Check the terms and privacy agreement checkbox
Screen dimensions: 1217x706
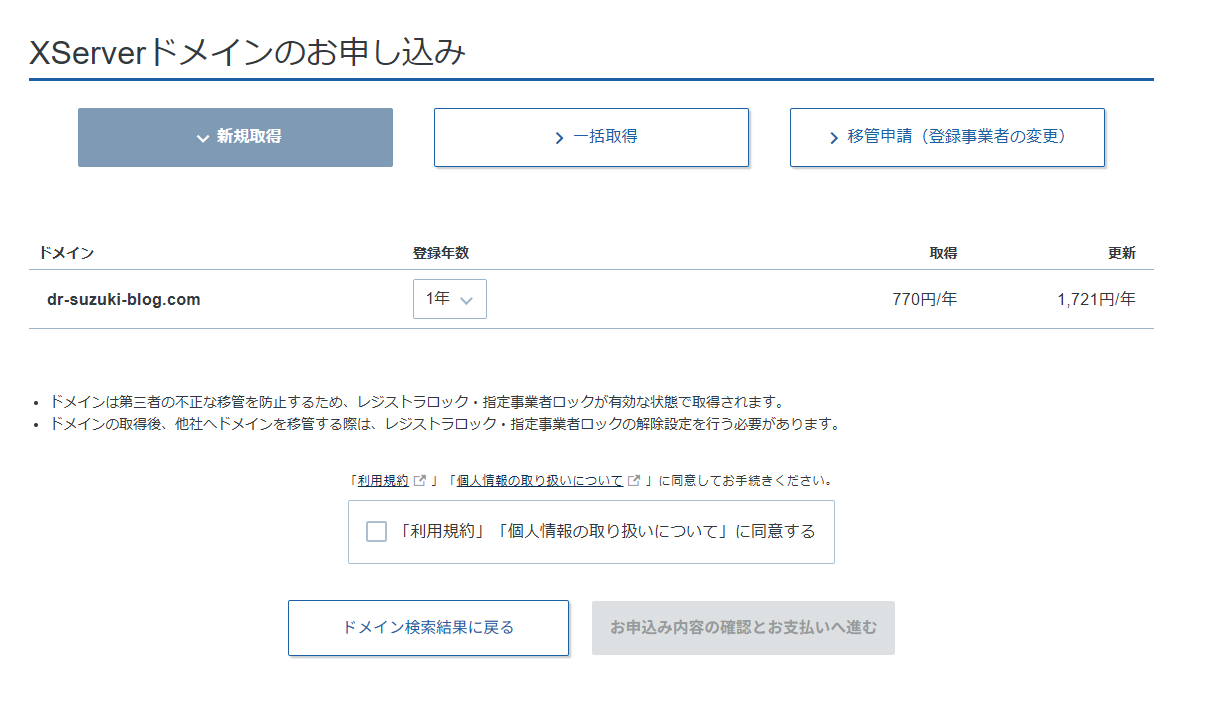pyautogui.click(x=376, y=531)
